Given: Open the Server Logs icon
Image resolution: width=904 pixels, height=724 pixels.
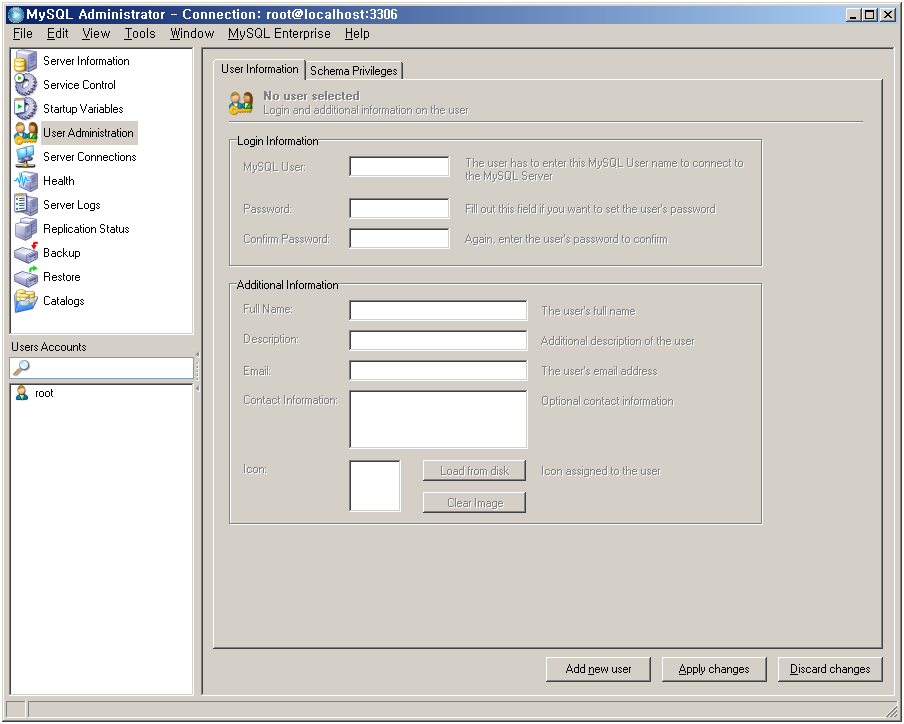Looking at the screenshot, I should click(25, 205).
